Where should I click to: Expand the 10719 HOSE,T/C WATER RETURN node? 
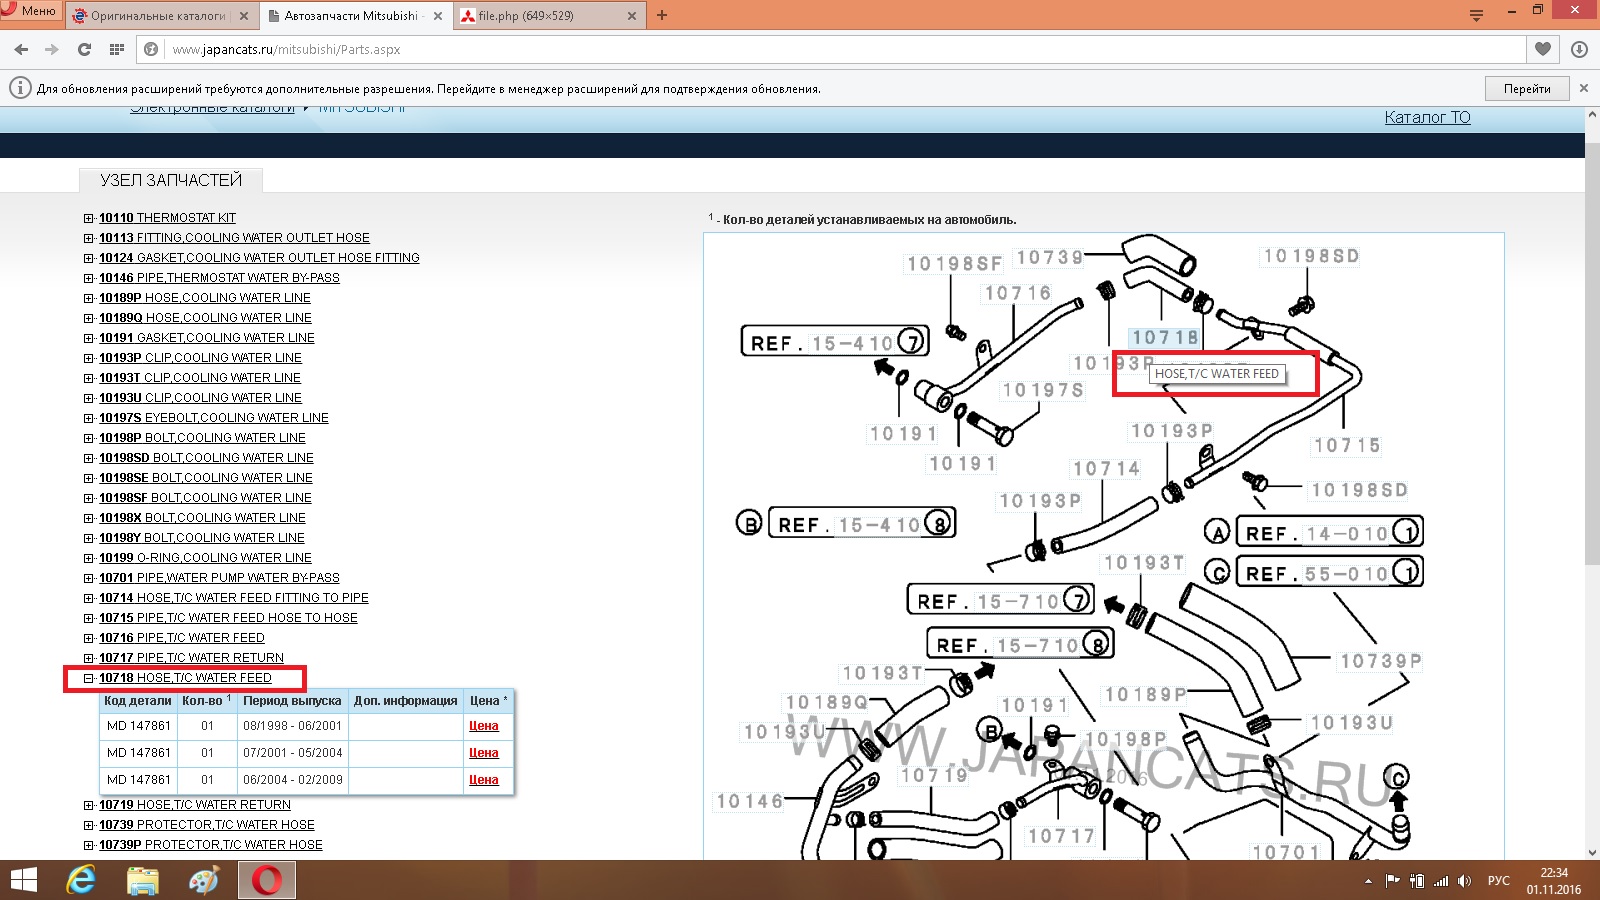pyautogui.click(x=89, y=805)
